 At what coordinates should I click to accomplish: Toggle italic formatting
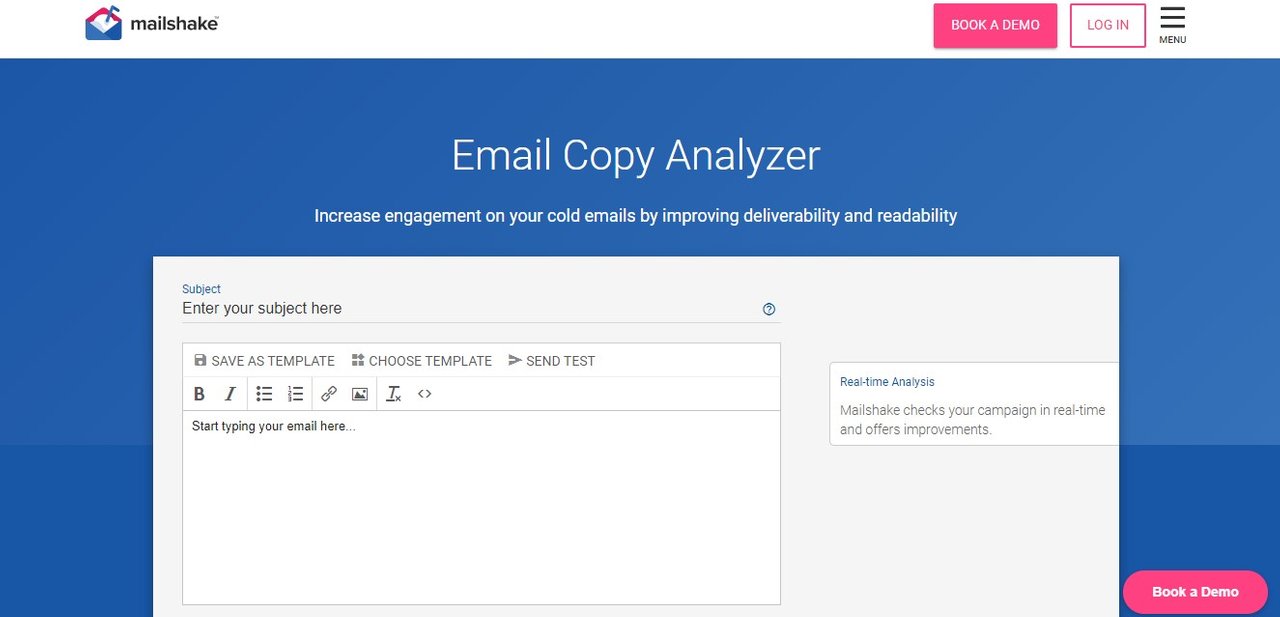pos(230,394)
